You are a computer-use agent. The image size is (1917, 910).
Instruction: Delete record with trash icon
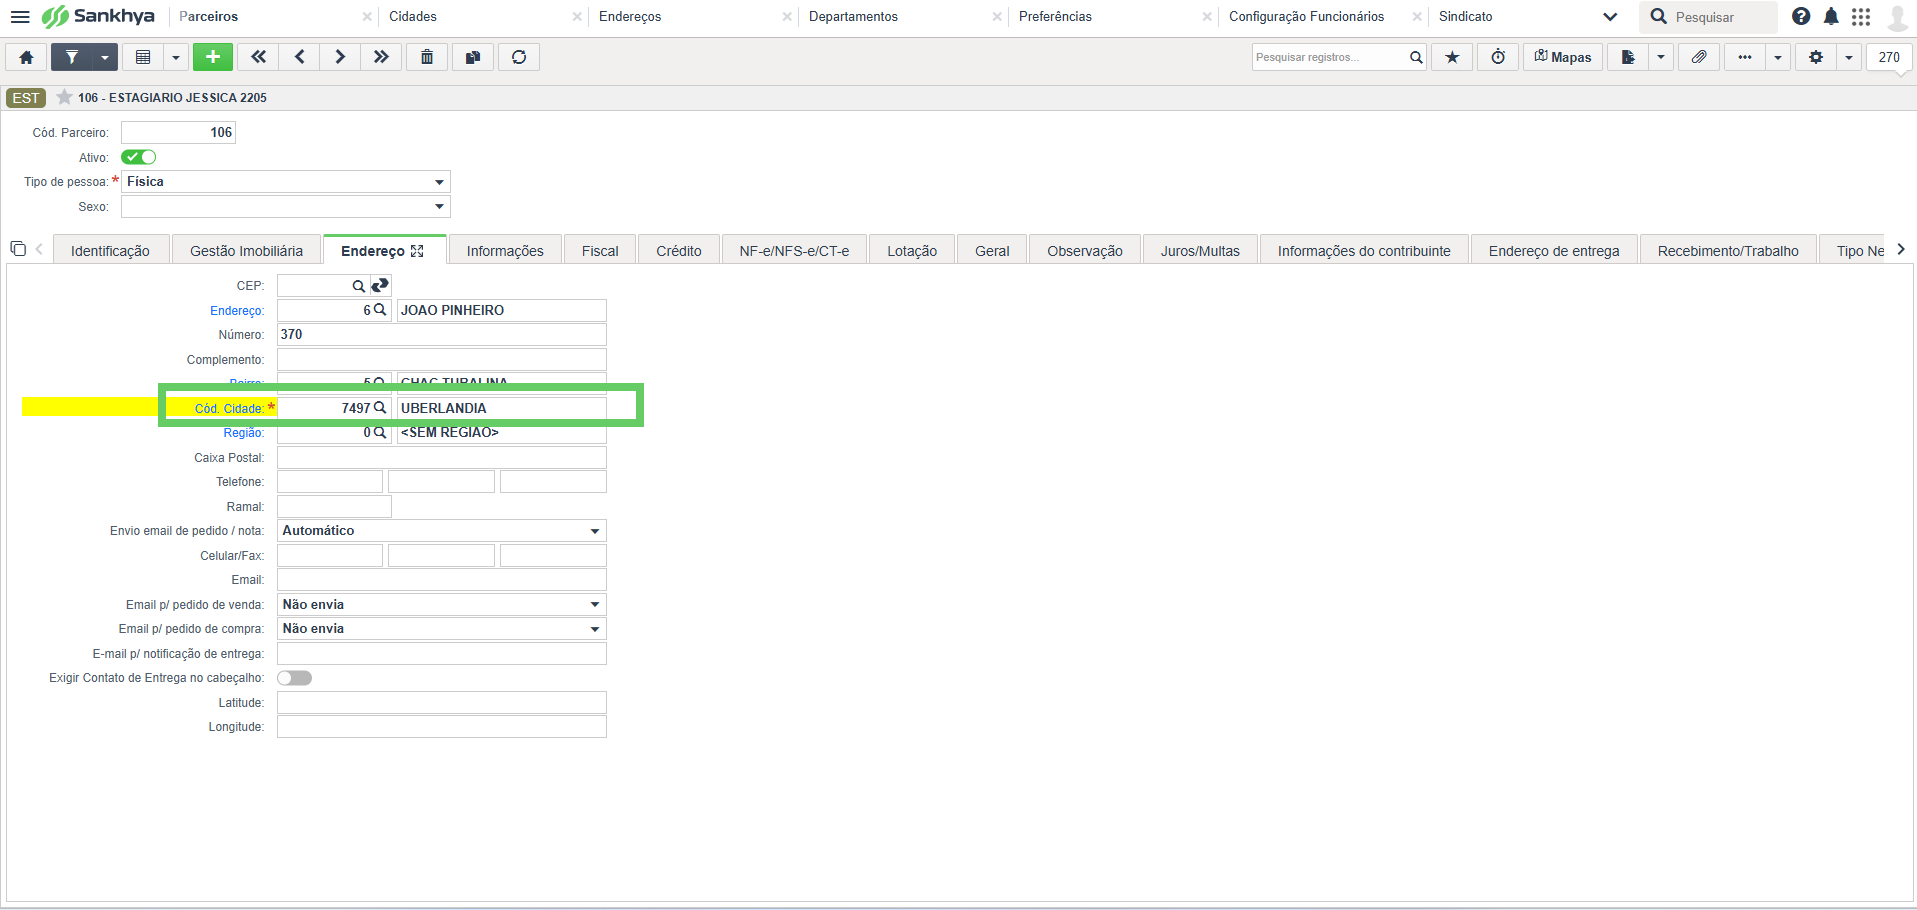pyautogui.click(x=427, y=57)
